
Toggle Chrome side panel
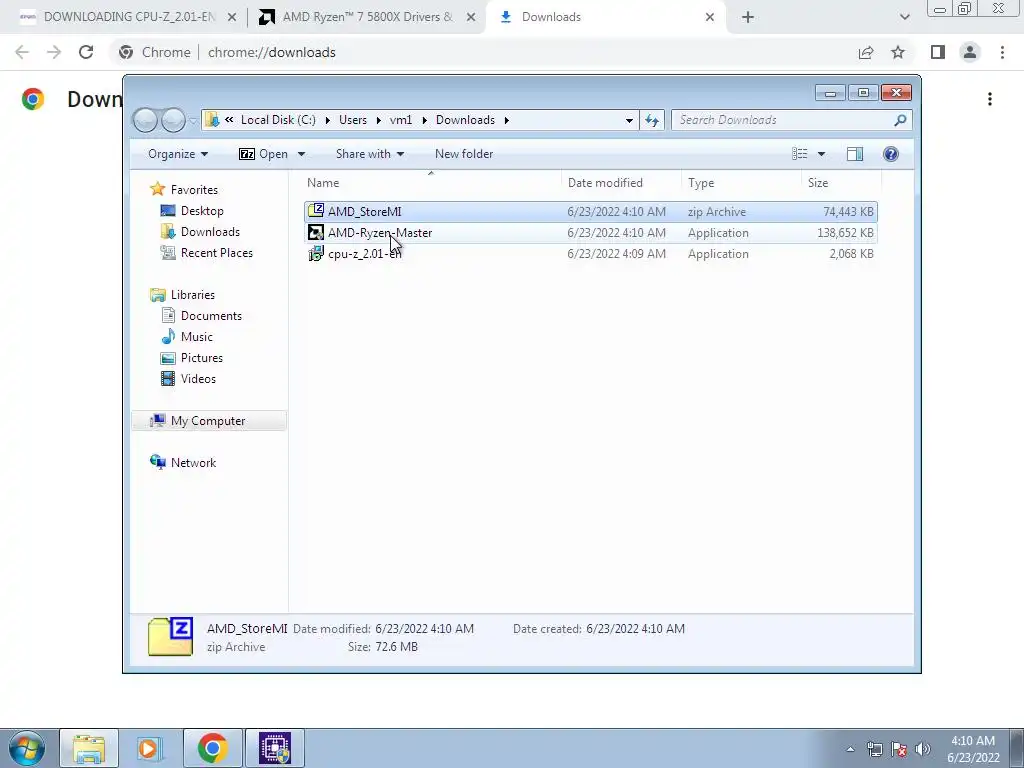[938, 52]
